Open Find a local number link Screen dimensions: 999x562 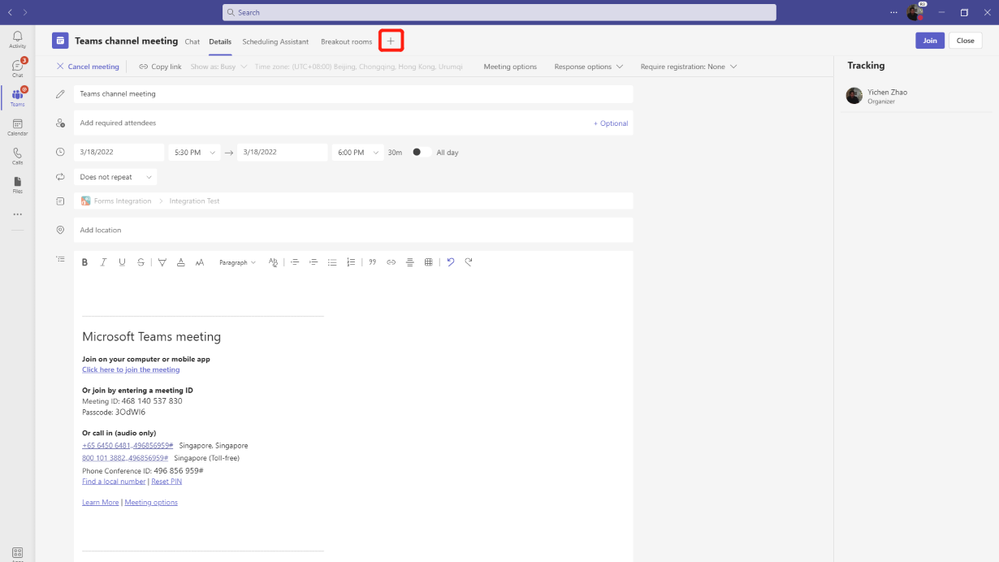(x=113, y=481)
